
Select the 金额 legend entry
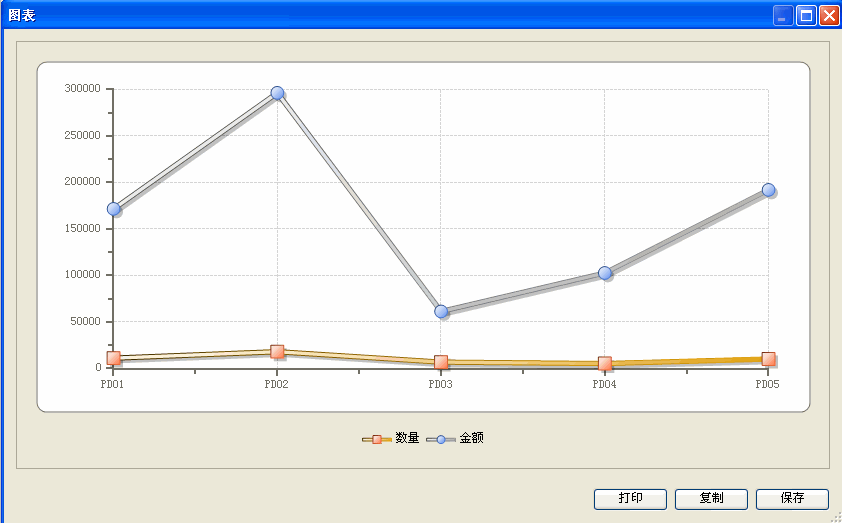point(455,439)
